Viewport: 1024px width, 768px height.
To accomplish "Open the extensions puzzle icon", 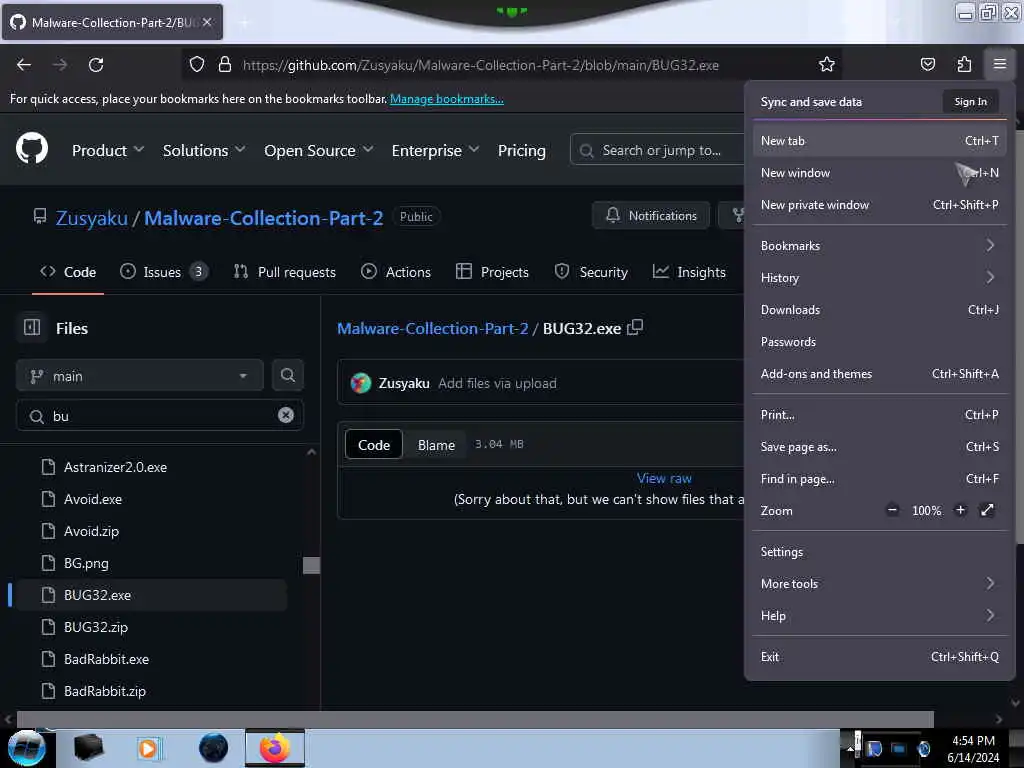I will pyautogui.click(x=964, y=64).
